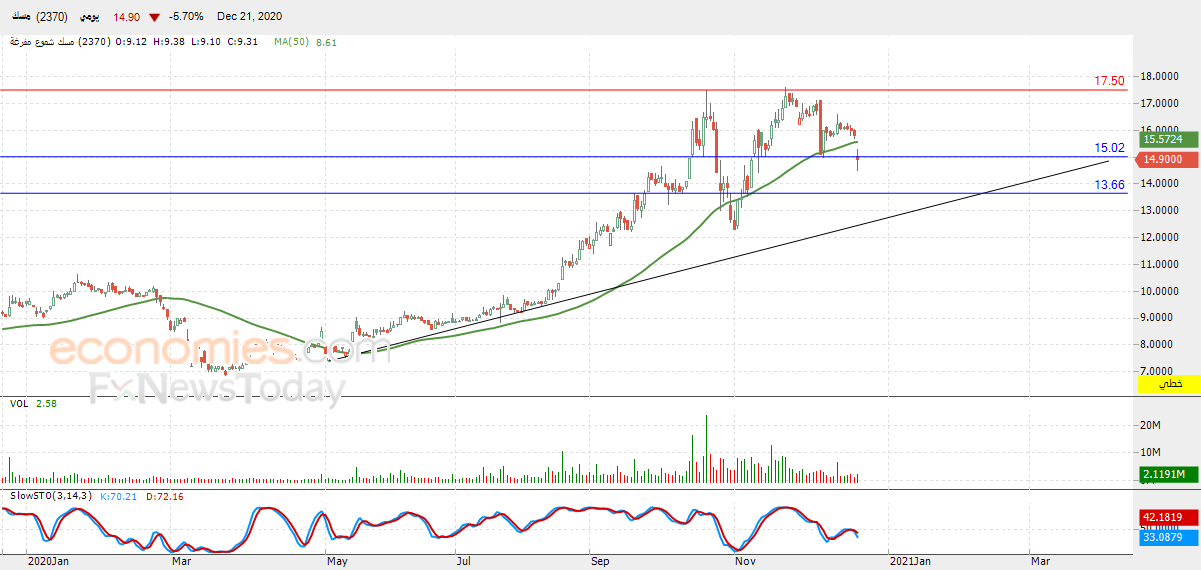Click the tallest volume bar in October
This screenshot has height=570, width=1201.
(706, 450)
